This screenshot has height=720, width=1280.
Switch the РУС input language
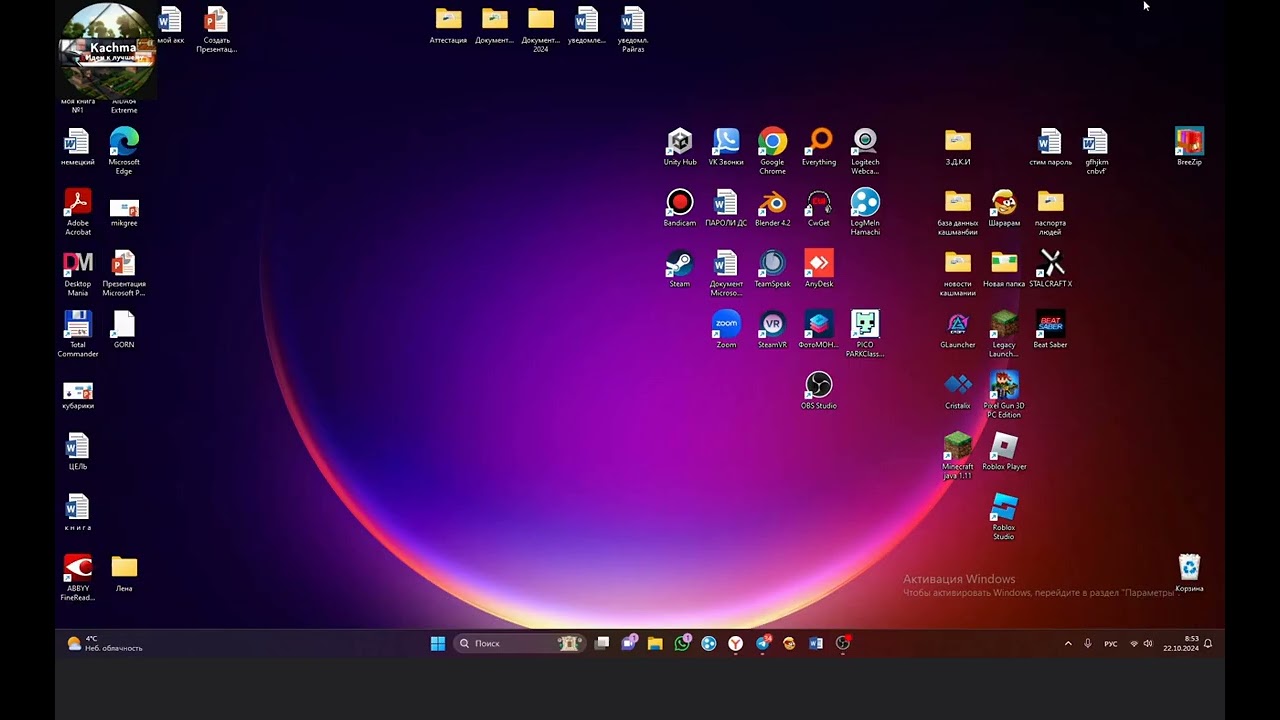click(1111, 644)
